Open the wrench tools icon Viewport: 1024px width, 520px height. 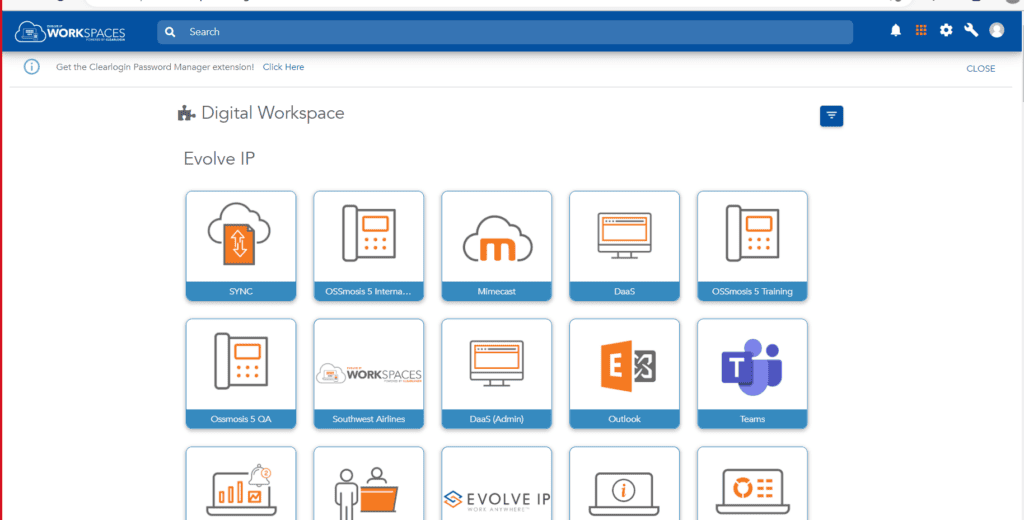[971, 30]
